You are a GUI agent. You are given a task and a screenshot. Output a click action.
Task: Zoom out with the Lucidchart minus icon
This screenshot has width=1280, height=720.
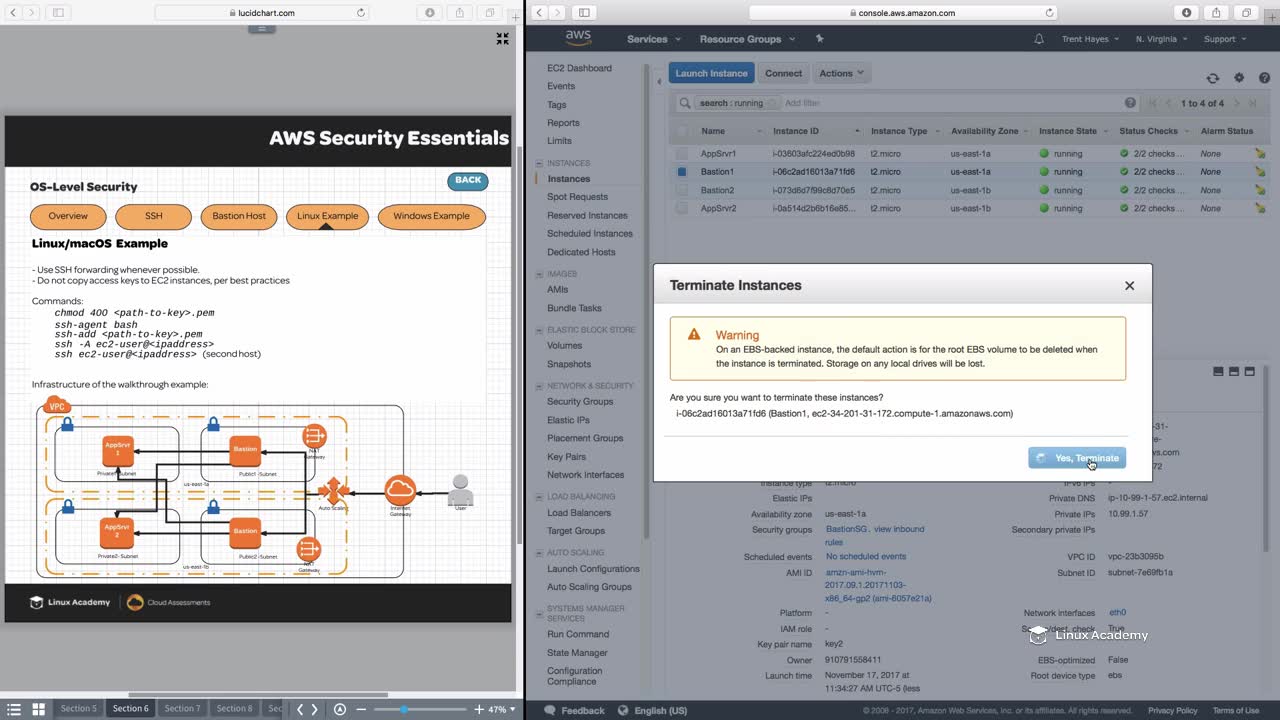click(x=361, y=709)
